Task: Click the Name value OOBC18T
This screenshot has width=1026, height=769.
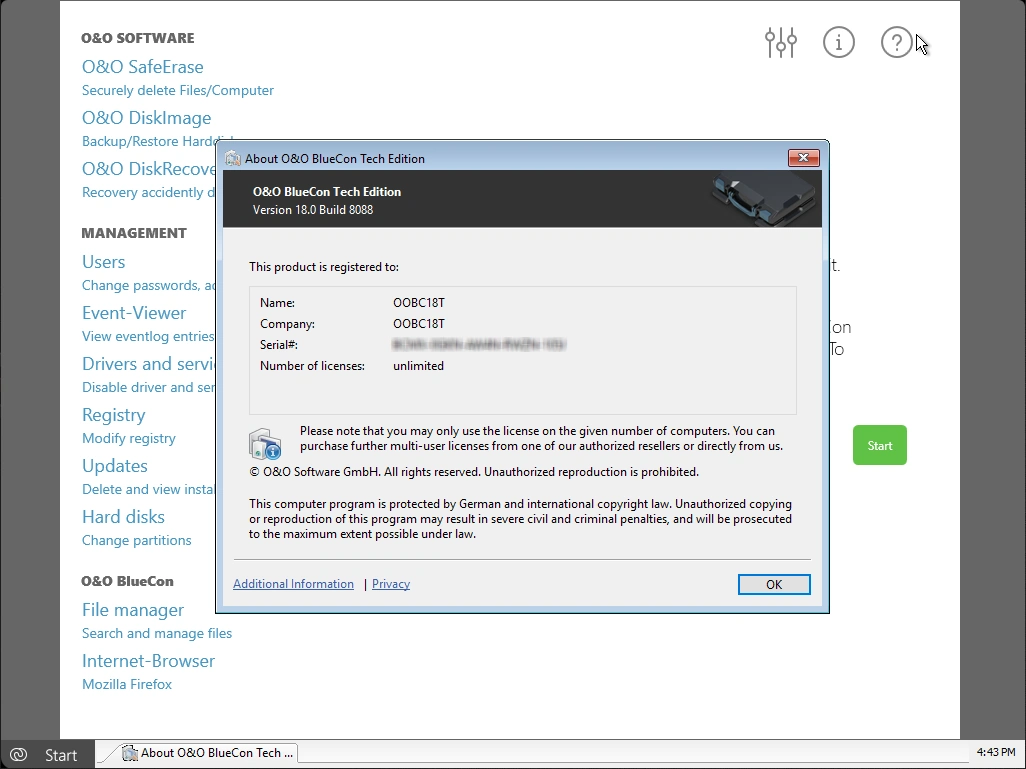Action: [x=419, y=303]
